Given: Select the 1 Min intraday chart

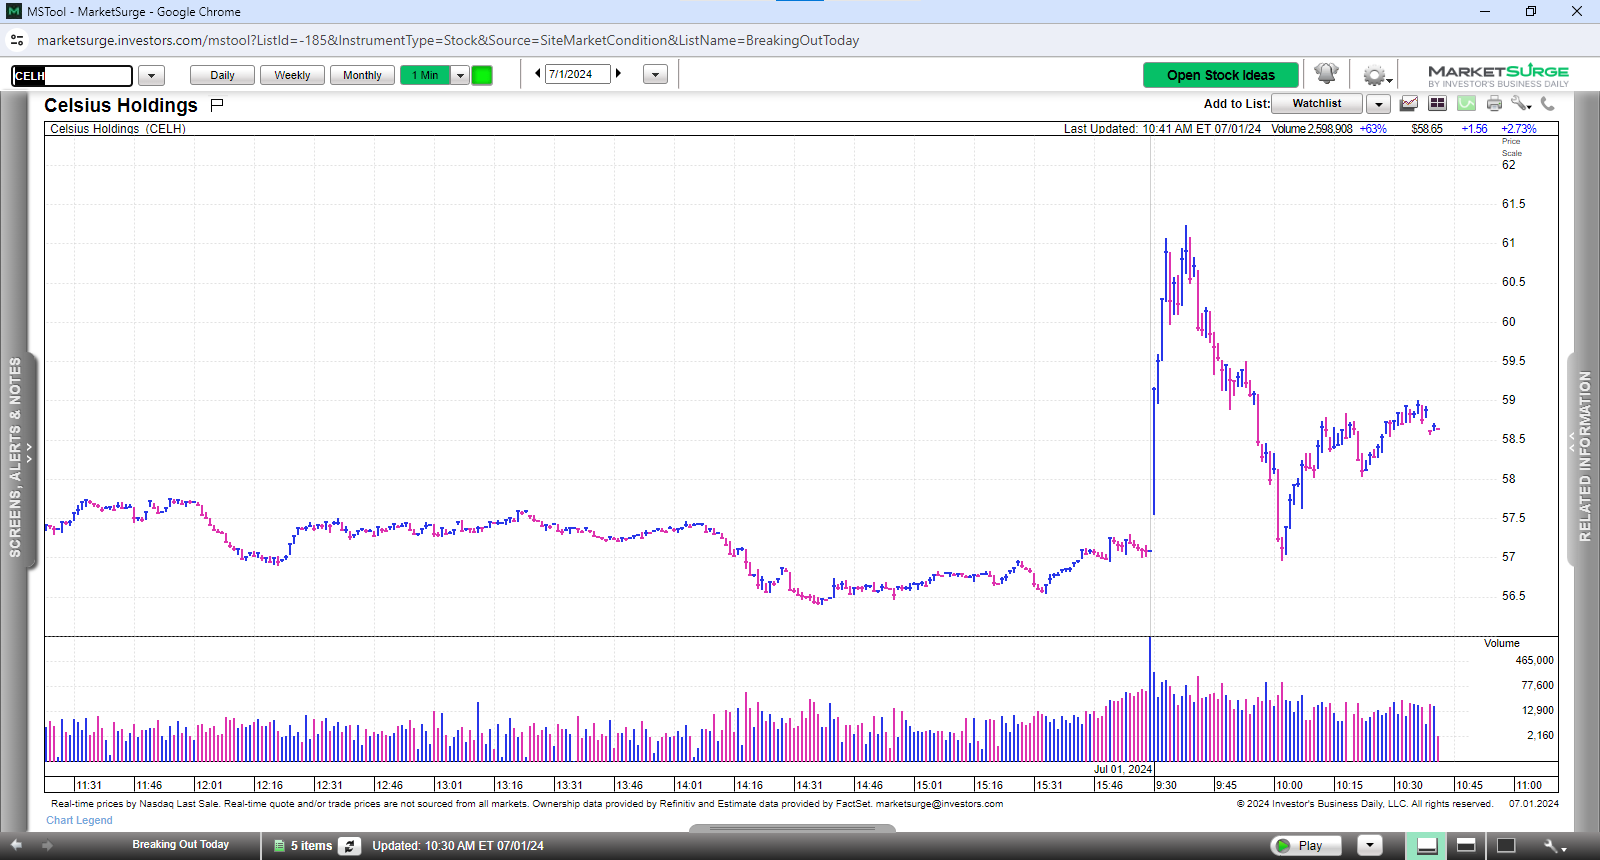Looking at the screenshot, I should tap(425, 75).
